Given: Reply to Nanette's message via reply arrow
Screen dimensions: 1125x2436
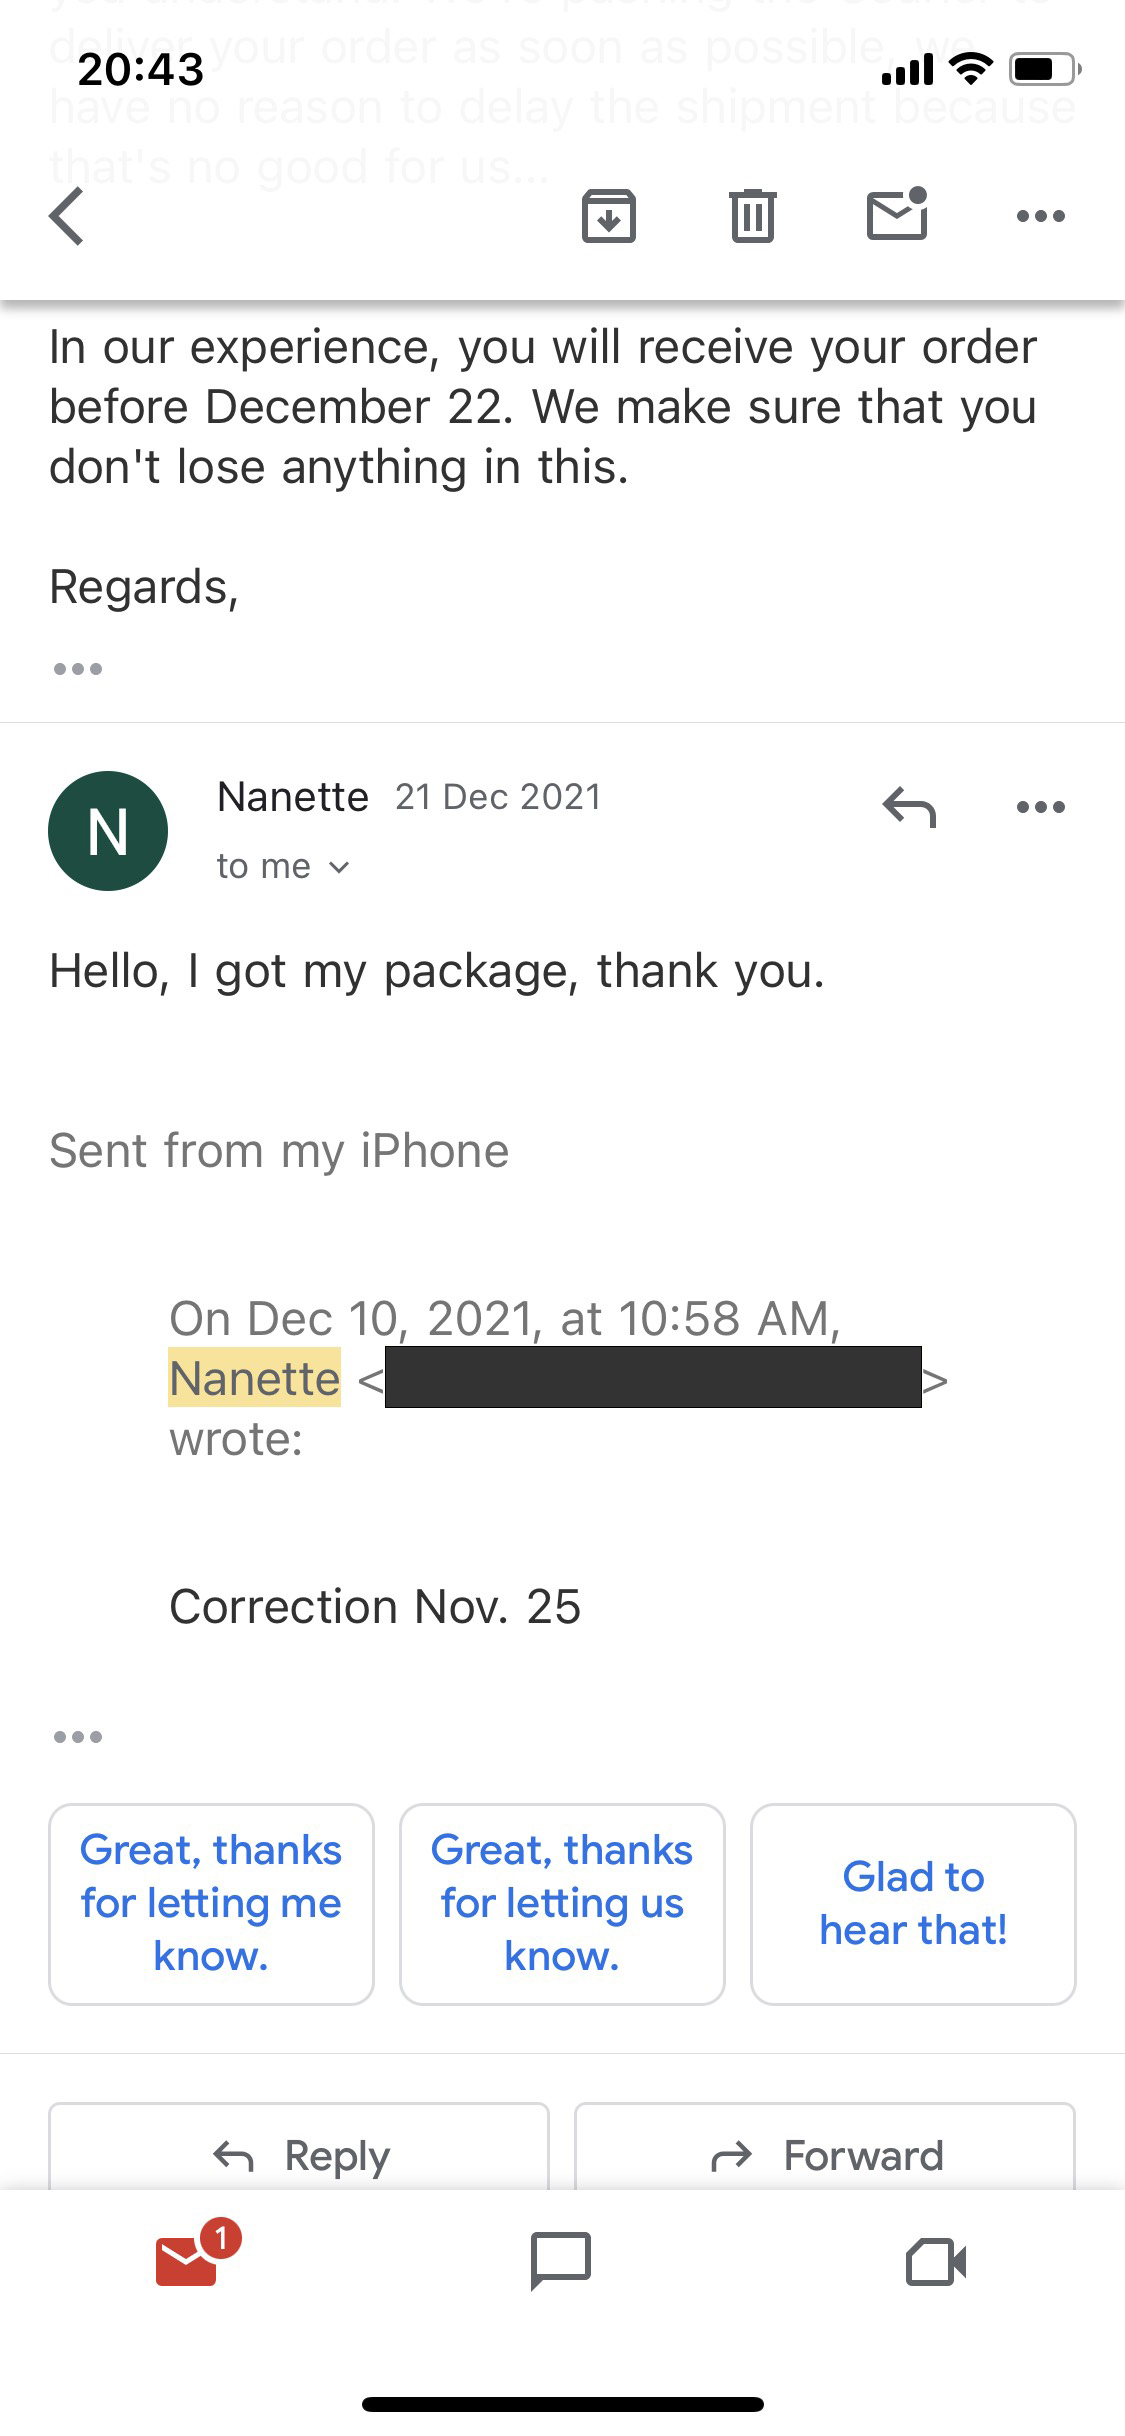Looking at the screenshot, I should [x=911, y=810].
